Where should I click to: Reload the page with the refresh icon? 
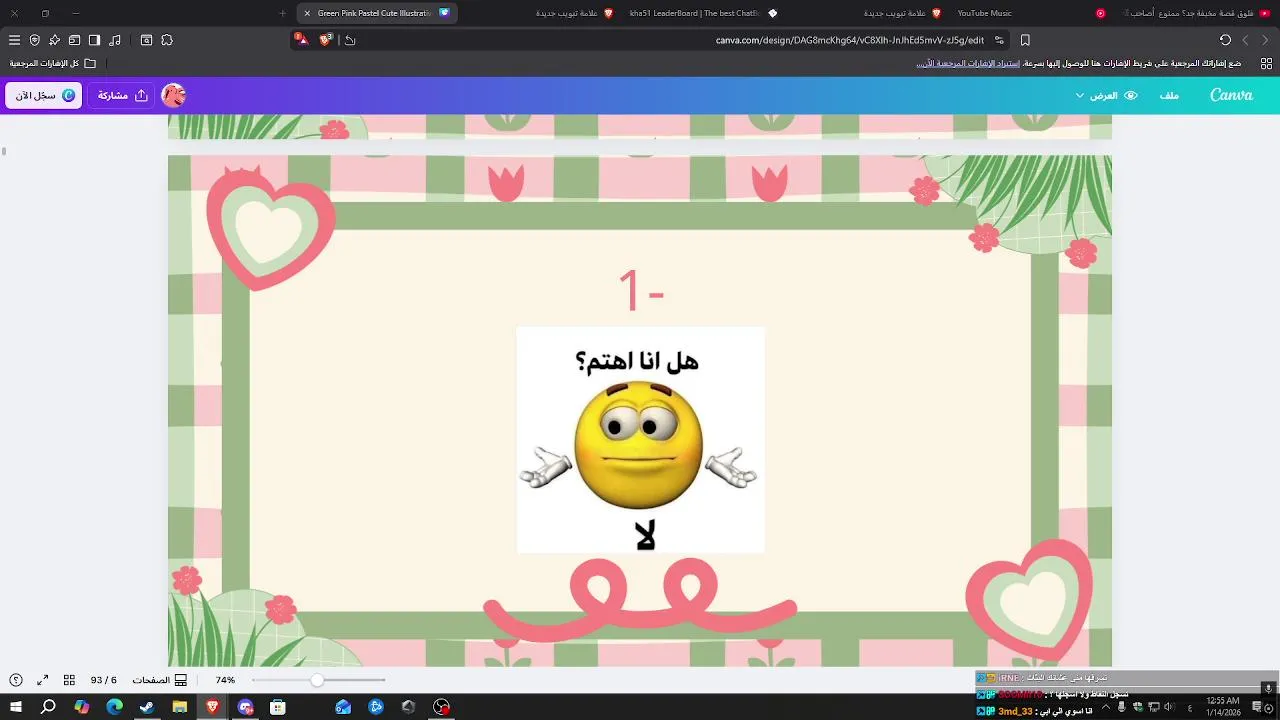(x=1225, y=40)
